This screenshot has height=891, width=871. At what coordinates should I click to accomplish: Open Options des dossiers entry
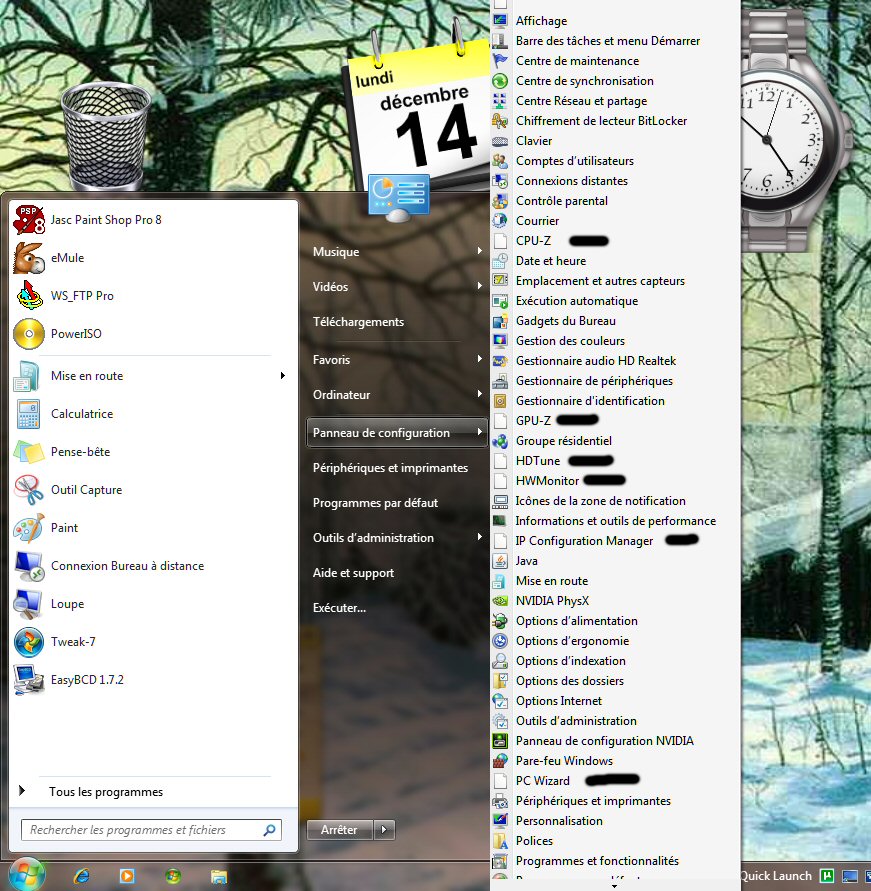coord(570,681)
